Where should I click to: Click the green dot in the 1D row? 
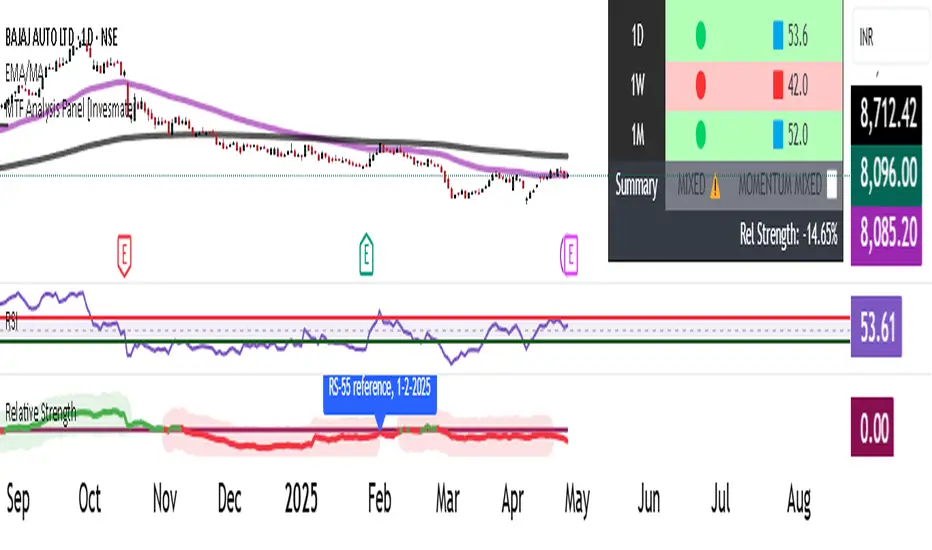[701, 36]
